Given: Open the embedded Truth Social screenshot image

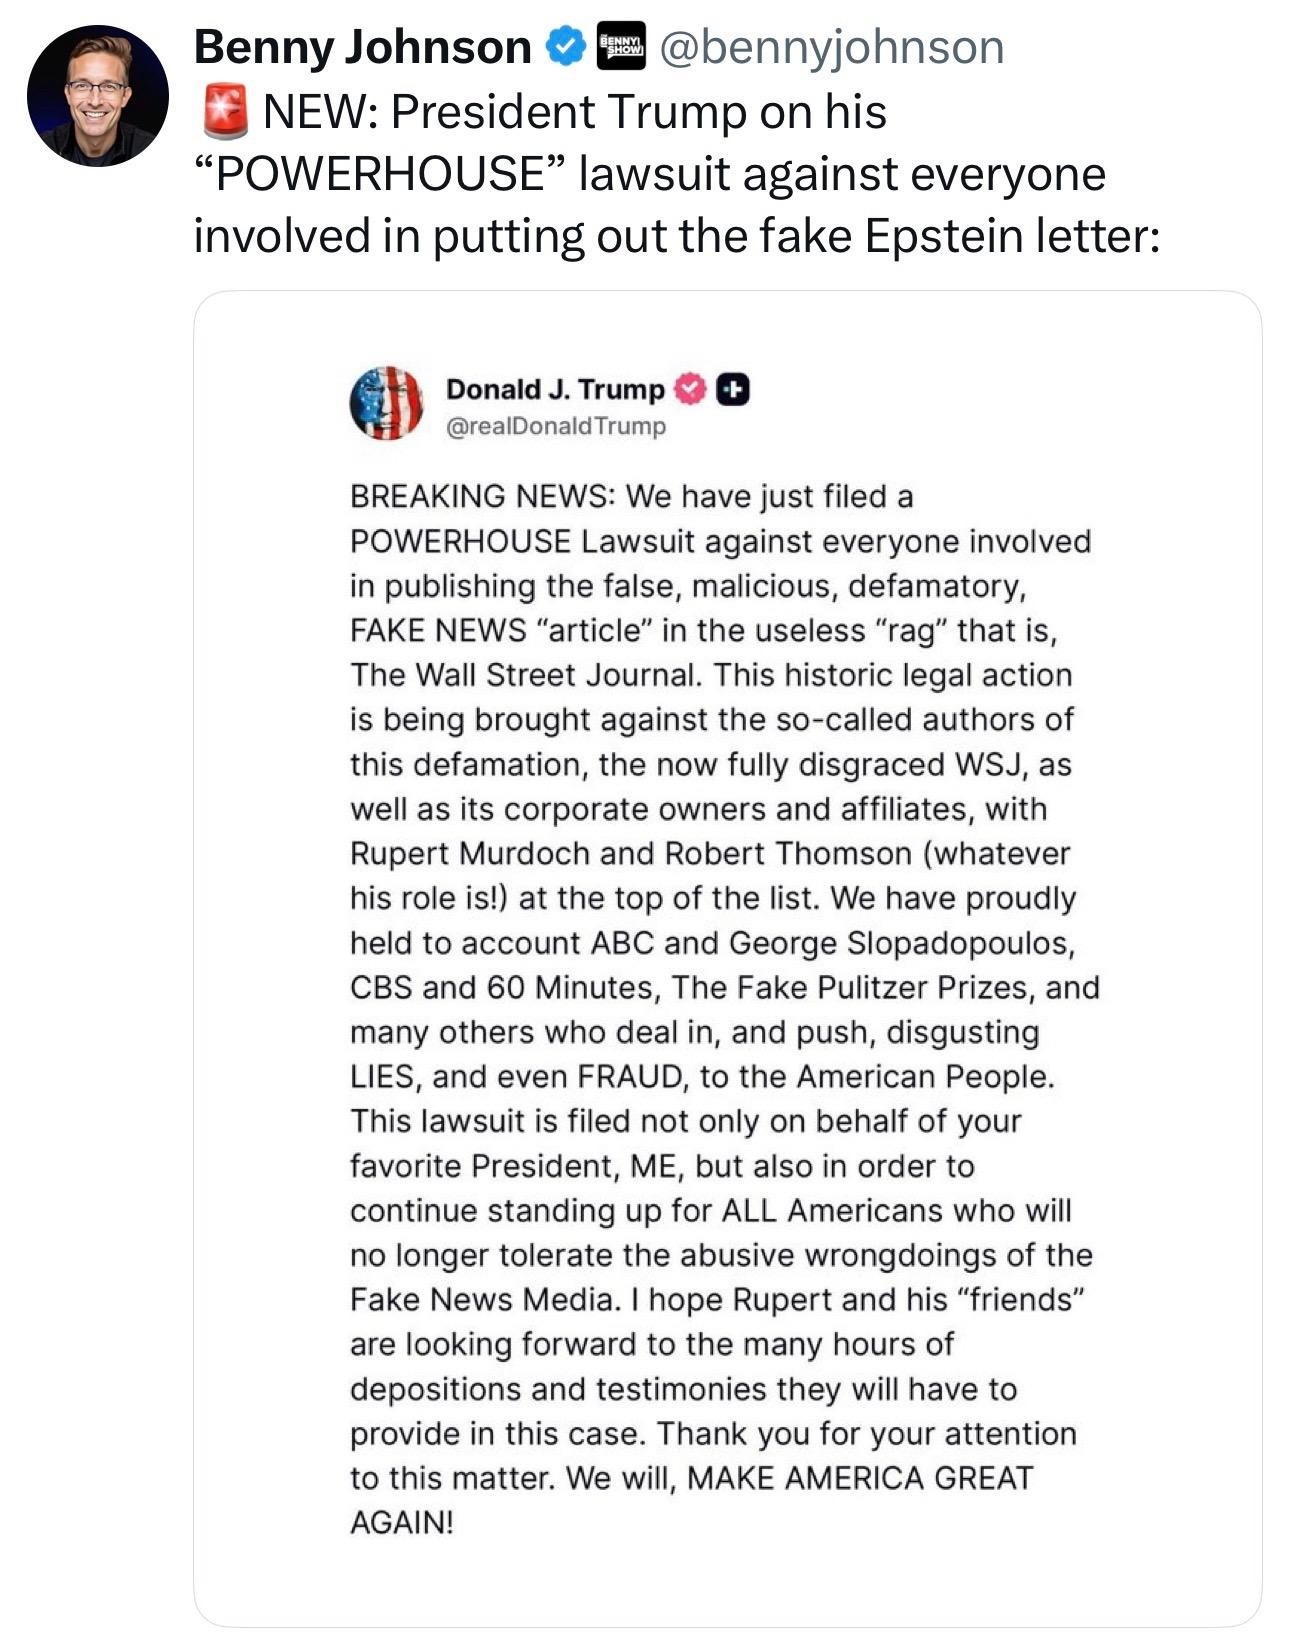Looking at the screenshot, I should pyautogui.click(x=727, y=960).
